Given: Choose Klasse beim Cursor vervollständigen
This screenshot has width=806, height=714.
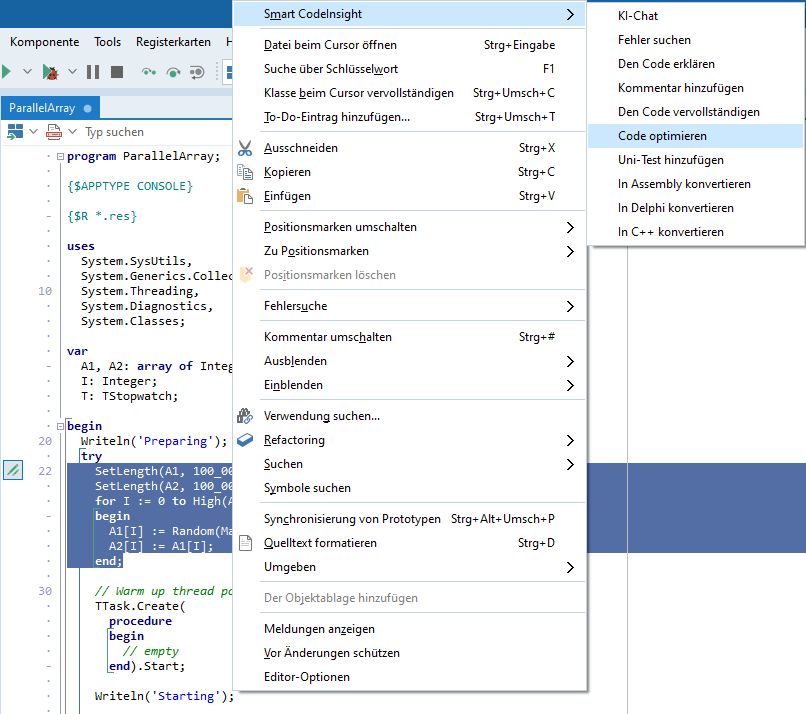Looking at the screenshot, I should pos(409,93).
